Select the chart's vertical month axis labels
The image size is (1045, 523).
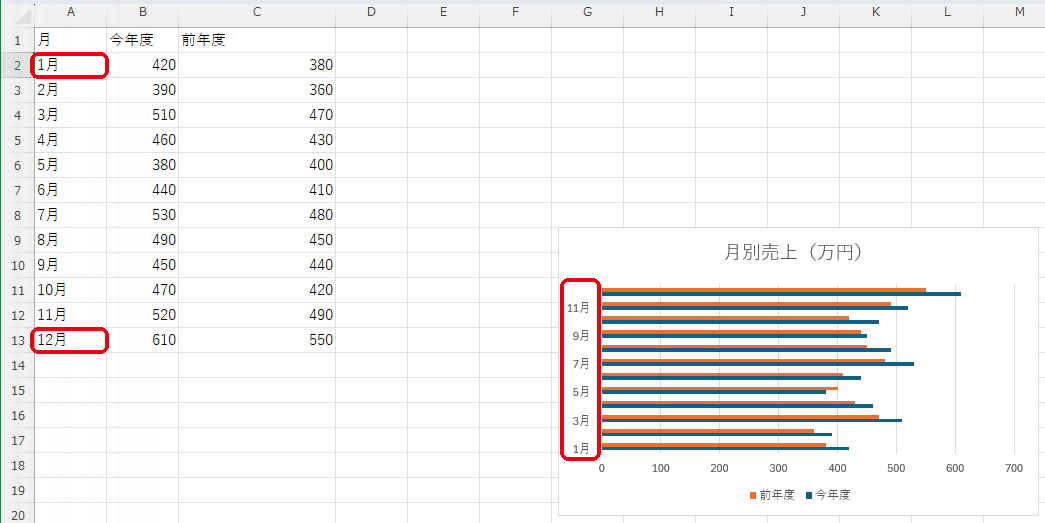coord(580,369)
